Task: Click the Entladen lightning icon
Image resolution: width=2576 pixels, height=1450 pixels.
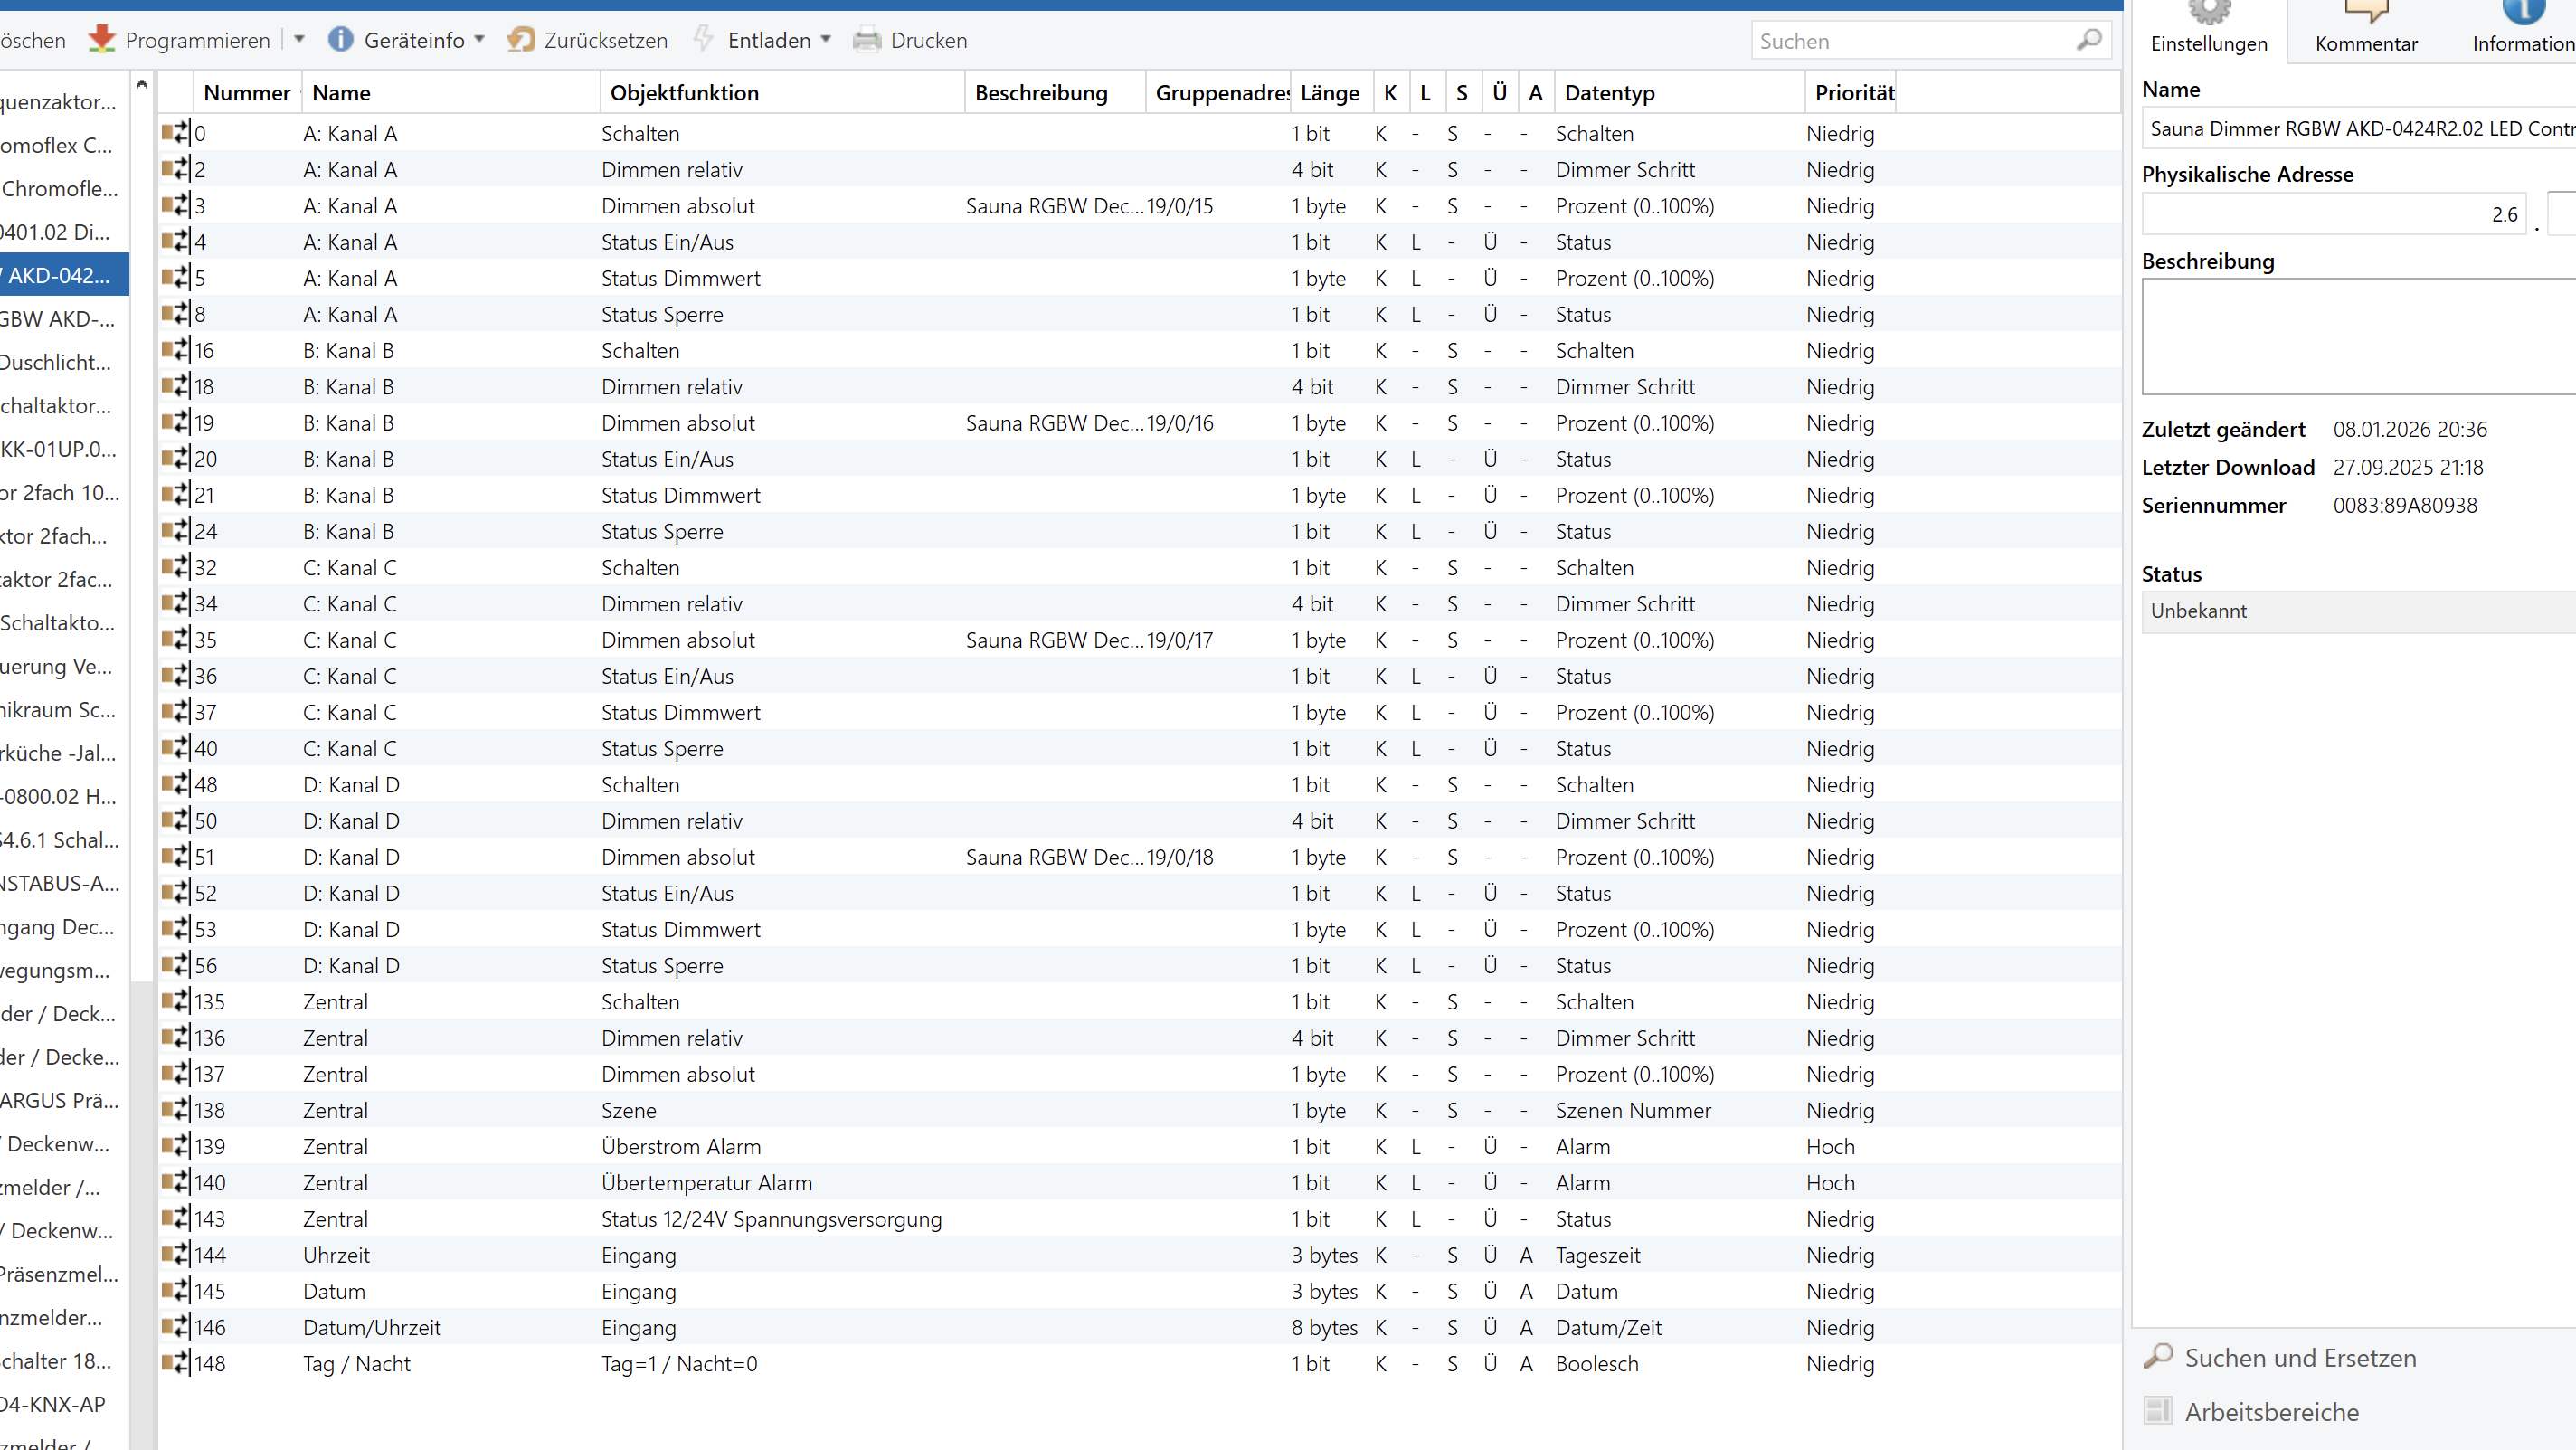Action: click(704, 40)
